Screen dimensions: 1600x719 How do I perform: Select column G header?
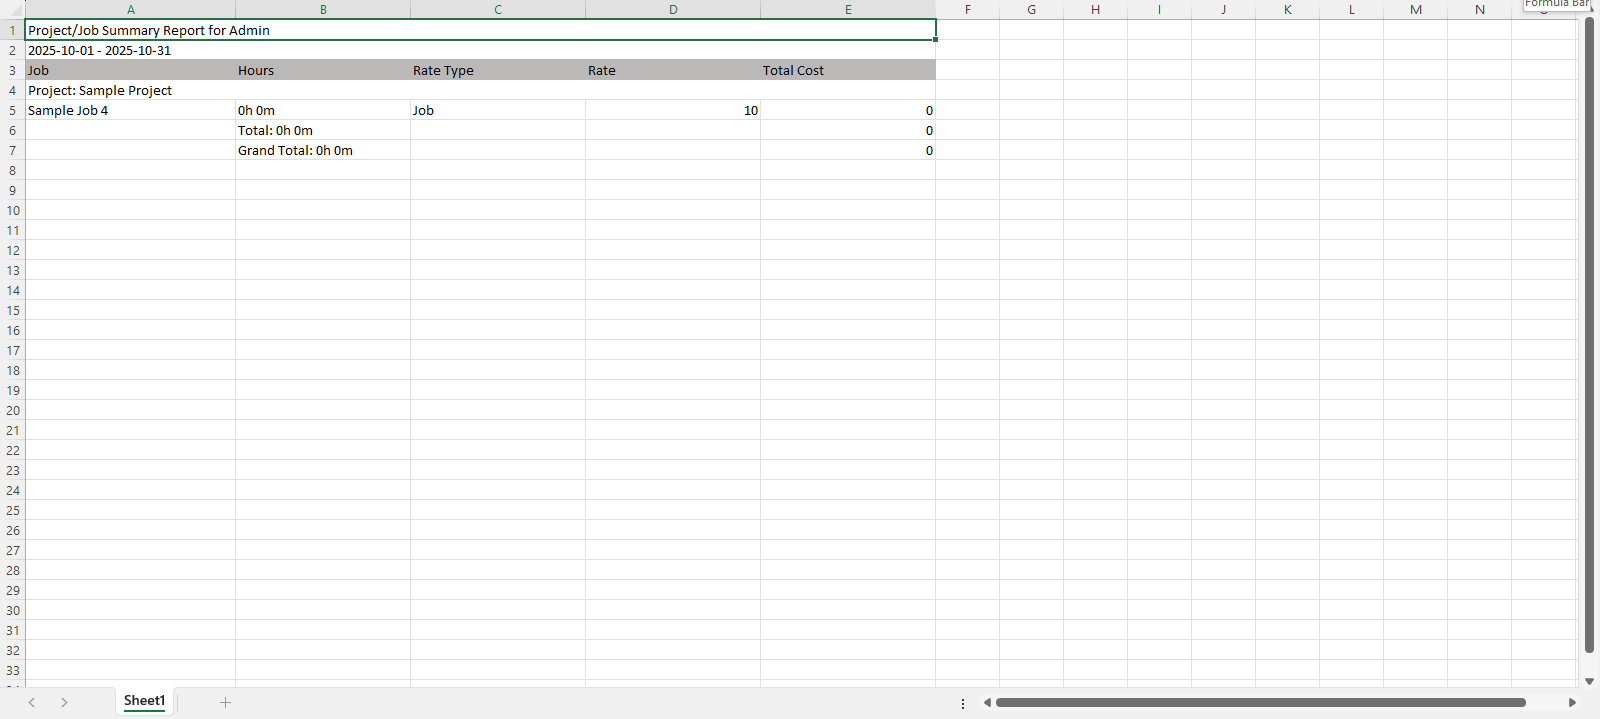click(1031, 10)
